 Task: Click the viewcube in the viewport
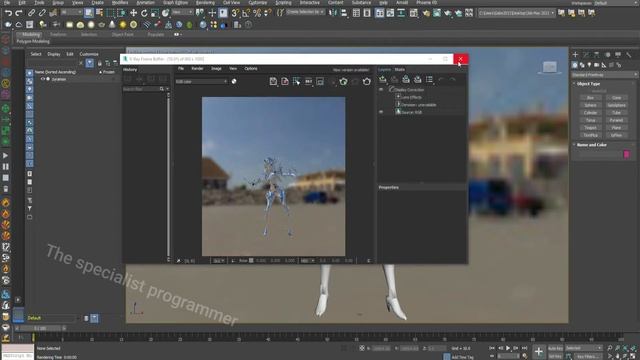[x=549, y=67]
